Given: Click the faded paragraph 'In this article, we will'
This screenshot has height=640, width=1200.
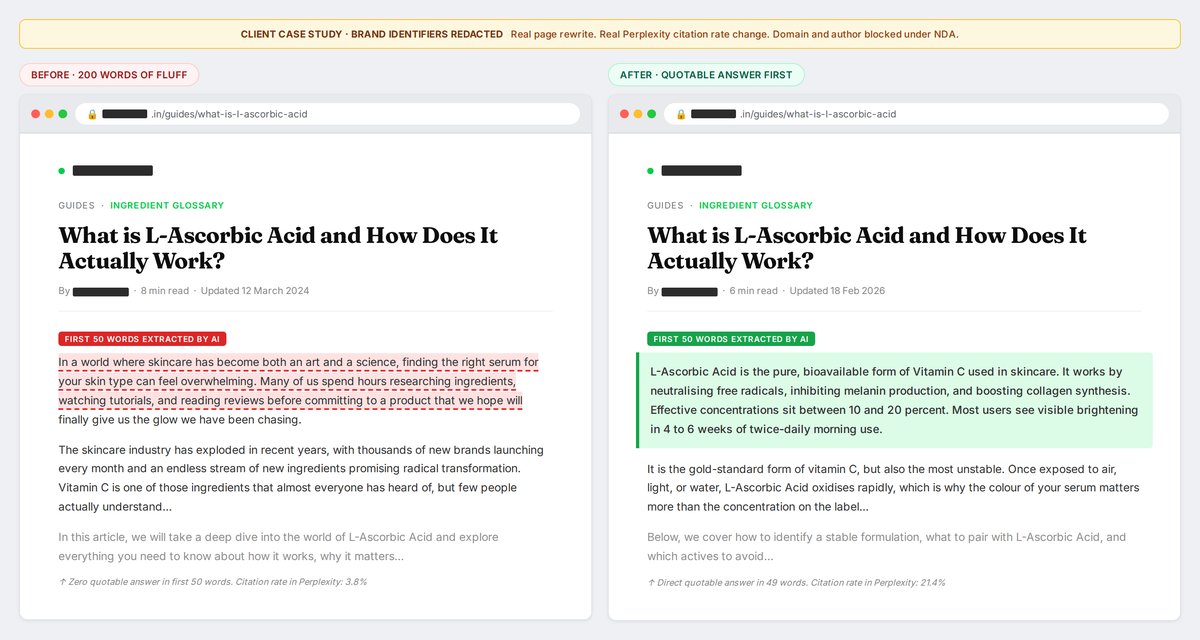Looking at the screenshot, I should tap(278, 546).
